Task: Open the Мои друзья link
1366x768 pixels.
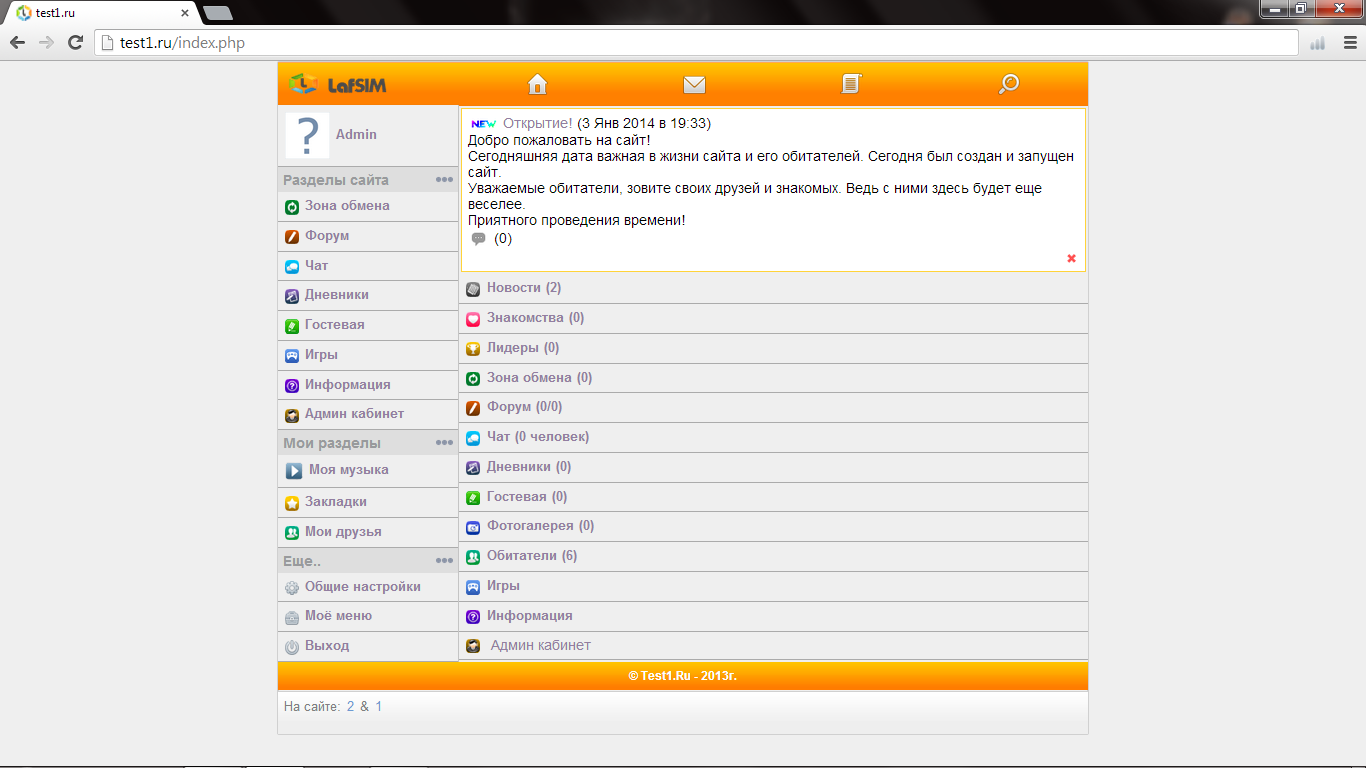Action: click(x=343, y=532)
